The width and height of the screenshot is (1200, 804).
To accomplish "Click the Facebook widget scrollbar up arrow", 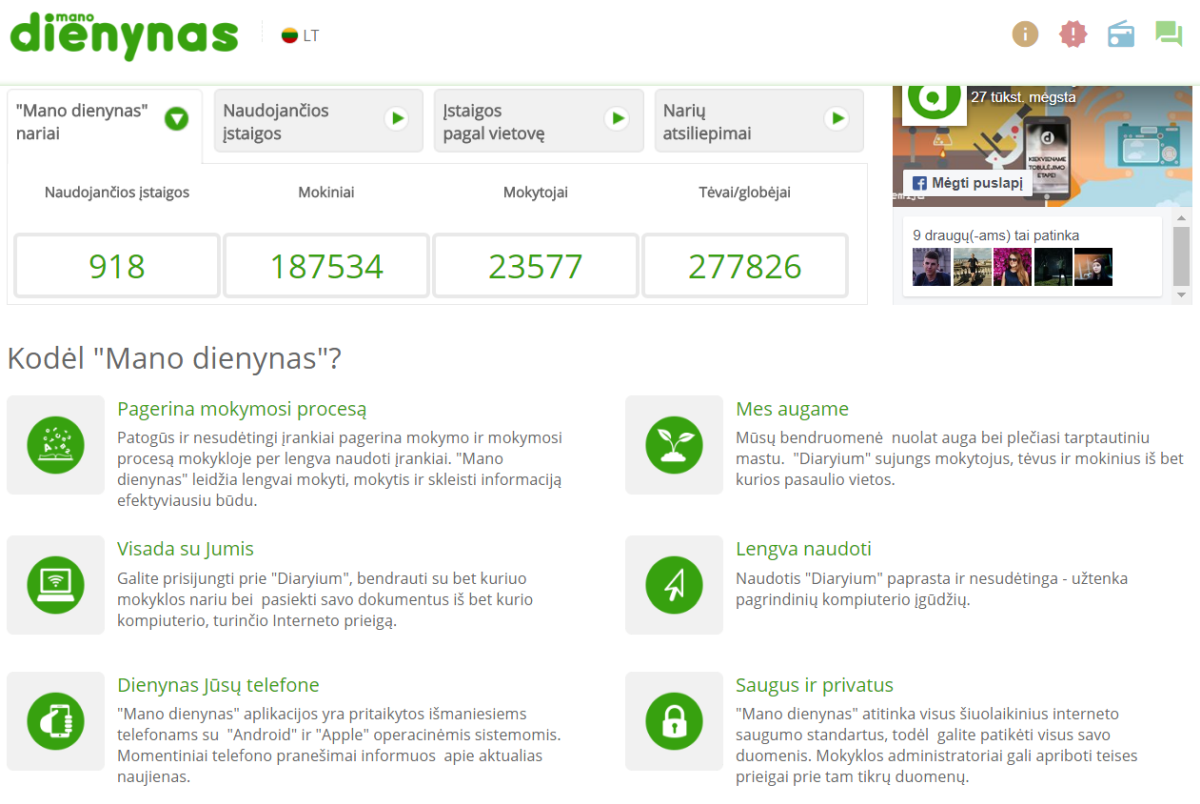I will 1182,218.
